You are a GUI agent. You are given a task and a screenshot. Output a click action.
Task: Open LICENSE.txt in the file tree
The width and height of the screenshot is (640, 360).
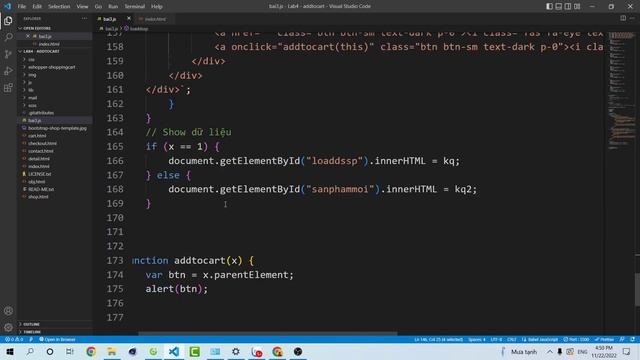pyautogui.click(x=40, y=174)
